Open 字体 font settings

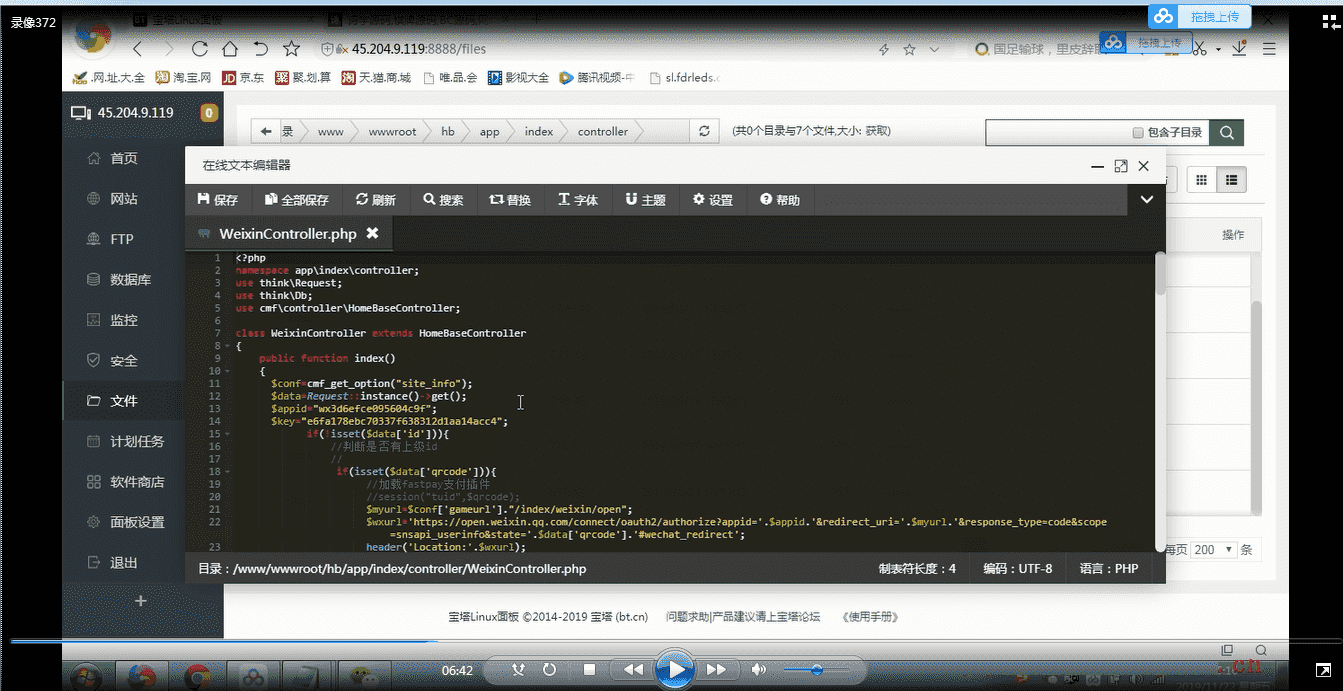coord(578,200)
